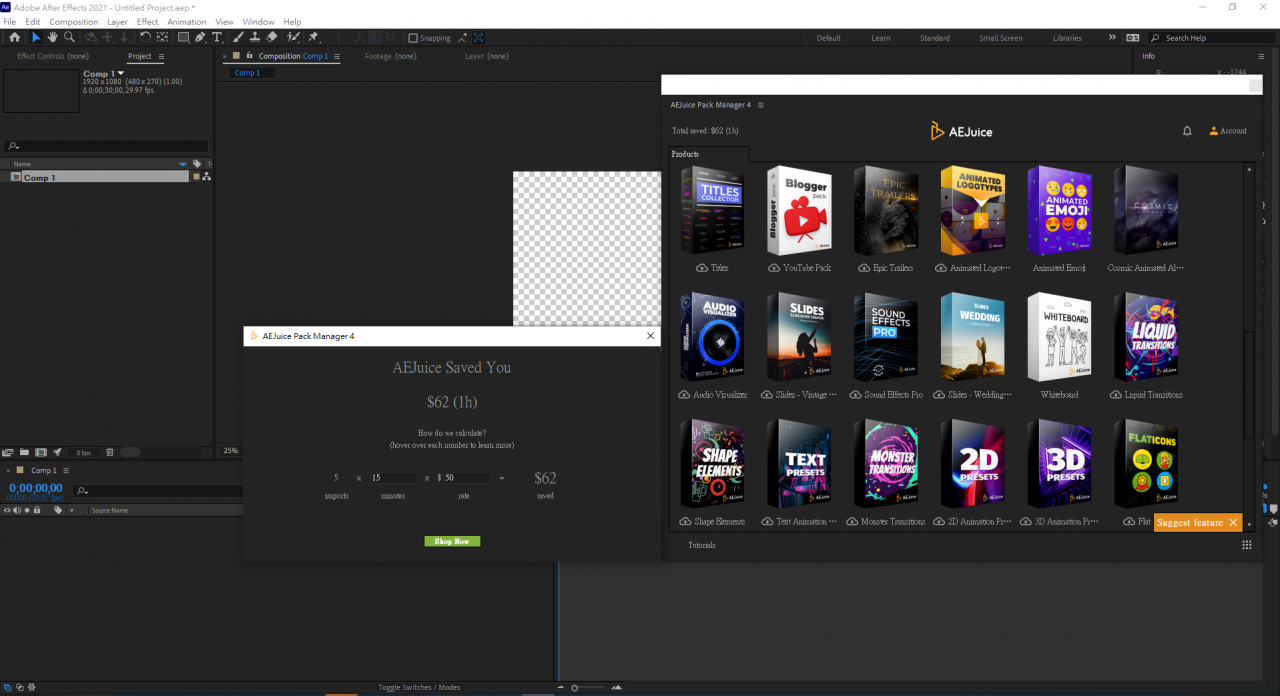Click the Home icon in the toolbar
1280x696 pixels.
click(x=14, y=38)
